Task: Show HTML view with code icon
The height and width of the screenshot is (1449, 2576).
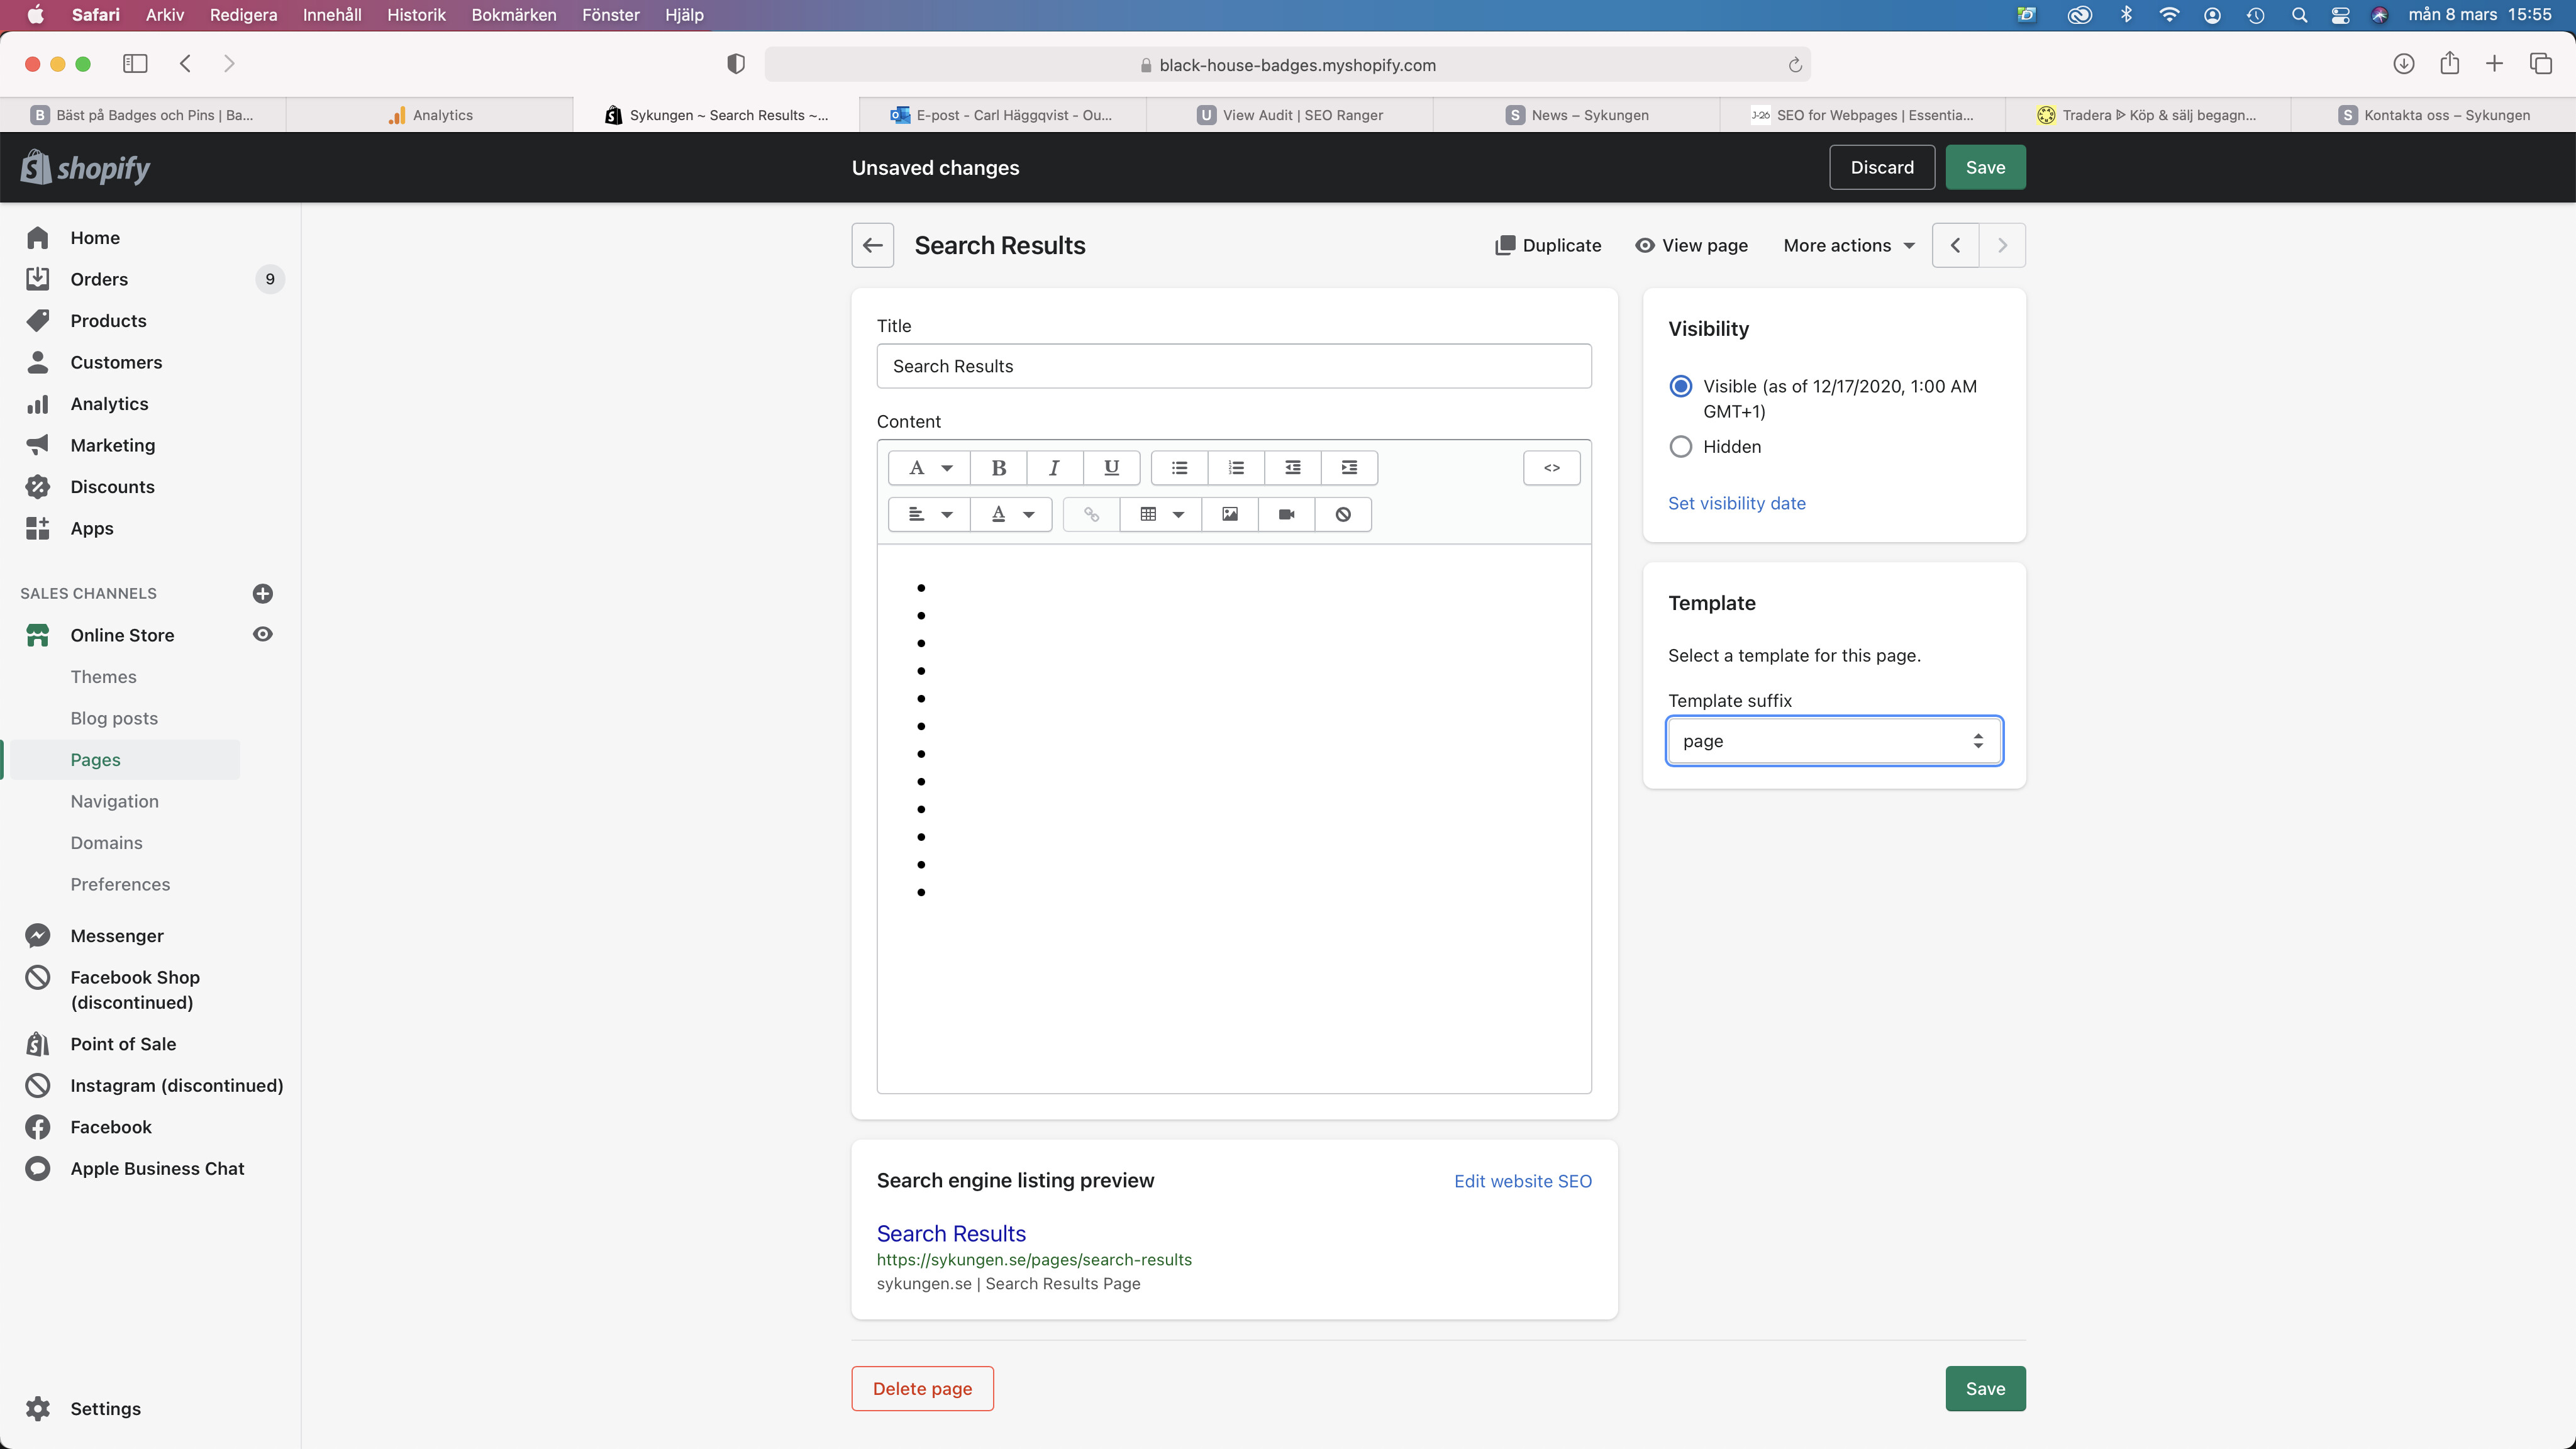Action: tap(1551, 468)
